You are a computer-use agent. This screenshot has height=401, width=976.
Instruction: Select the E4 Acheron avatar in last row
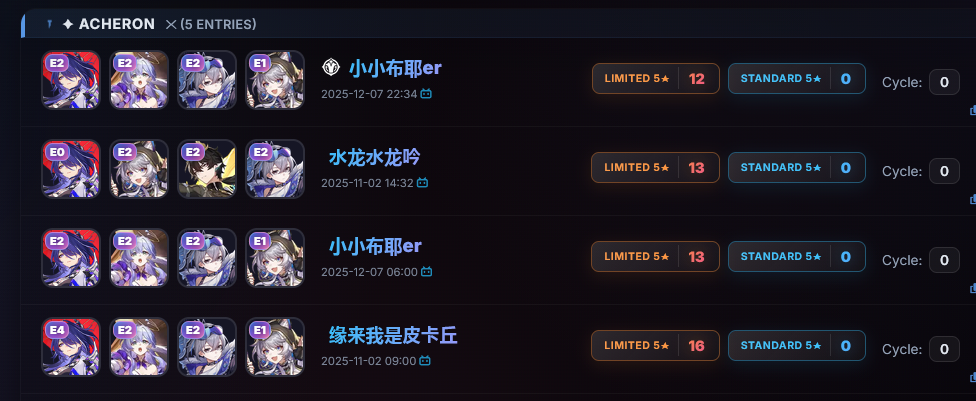(71, 347)
